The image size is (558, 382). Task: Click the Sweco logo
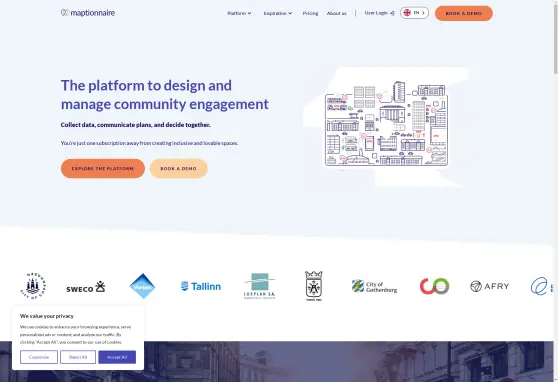click(86, 287)
